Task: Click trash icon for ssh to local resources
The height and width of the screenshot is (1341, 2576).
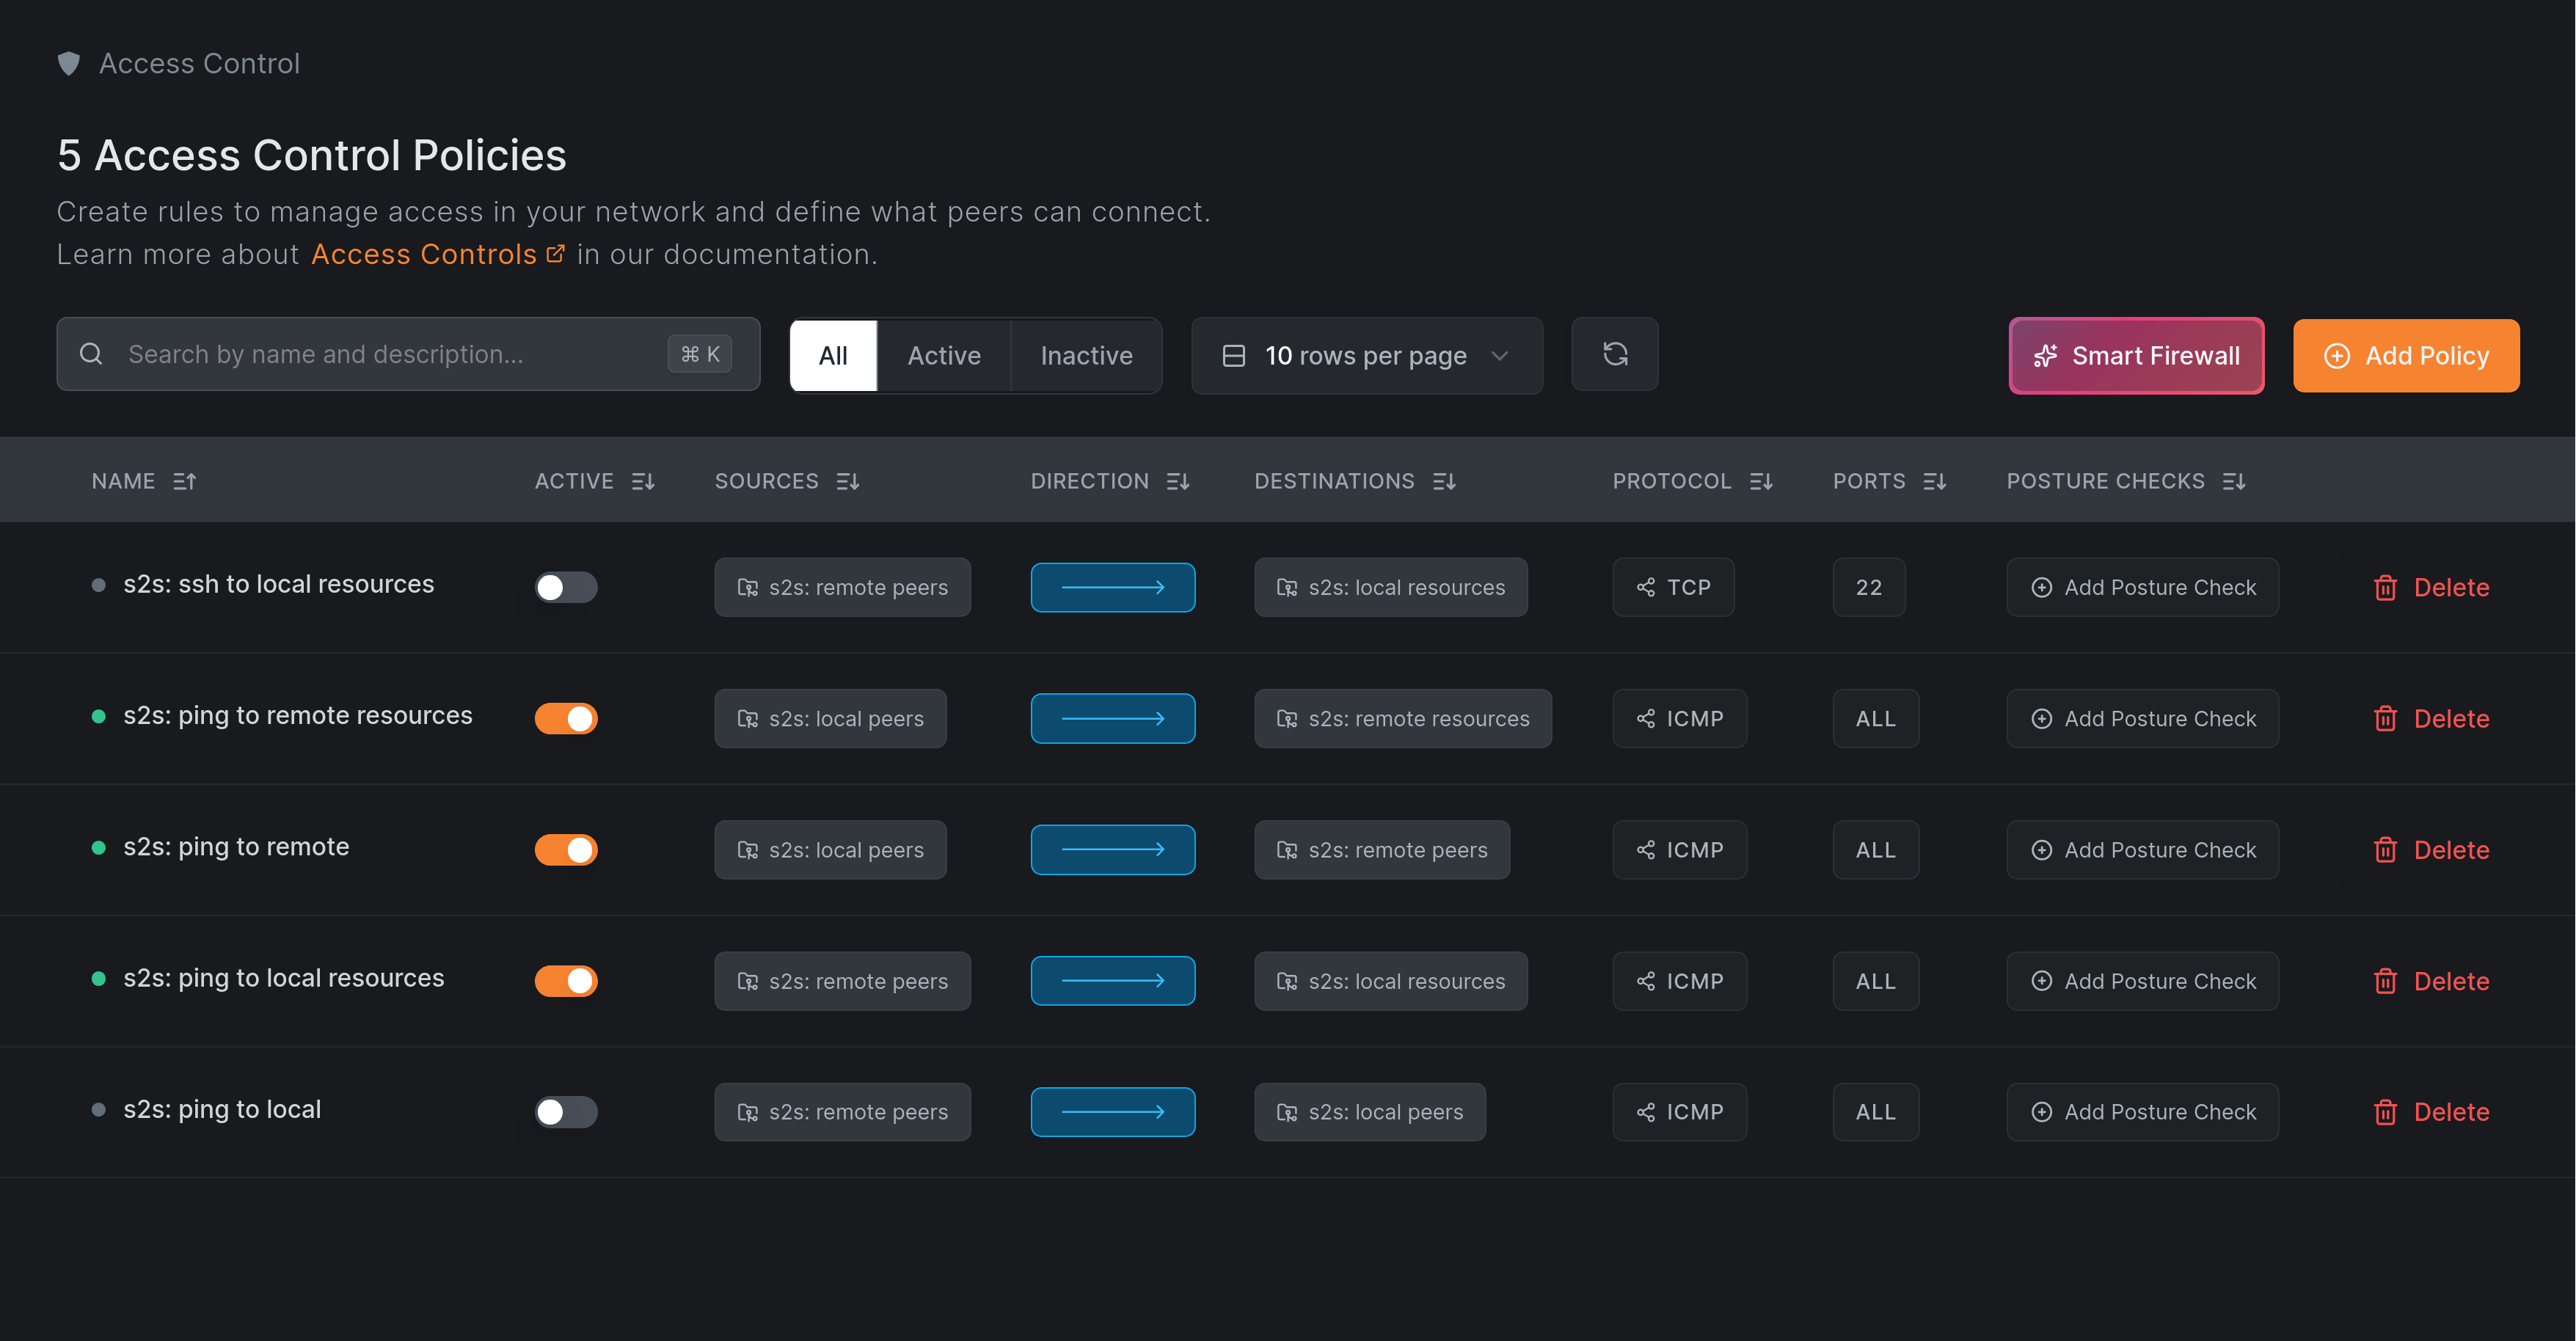Action: (2385, 588)
